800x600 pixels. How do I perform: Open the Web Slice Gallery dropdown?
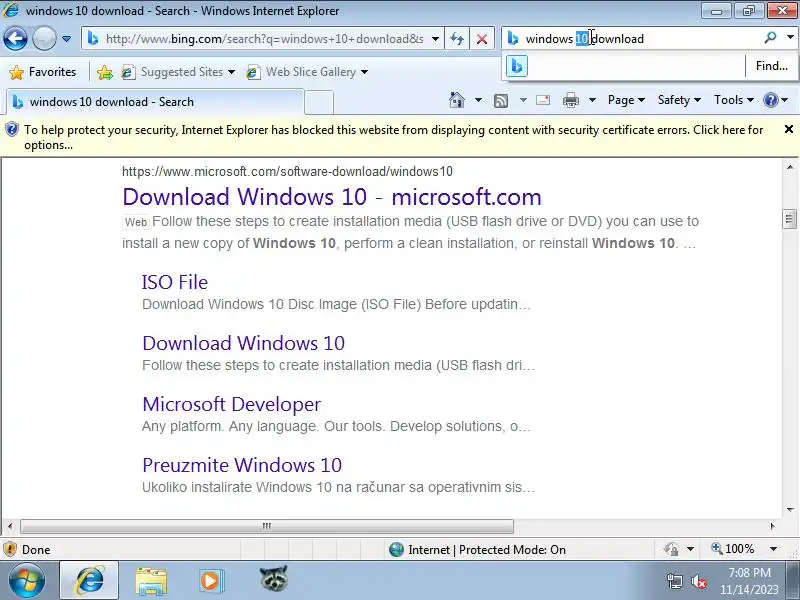coord(307,72)
